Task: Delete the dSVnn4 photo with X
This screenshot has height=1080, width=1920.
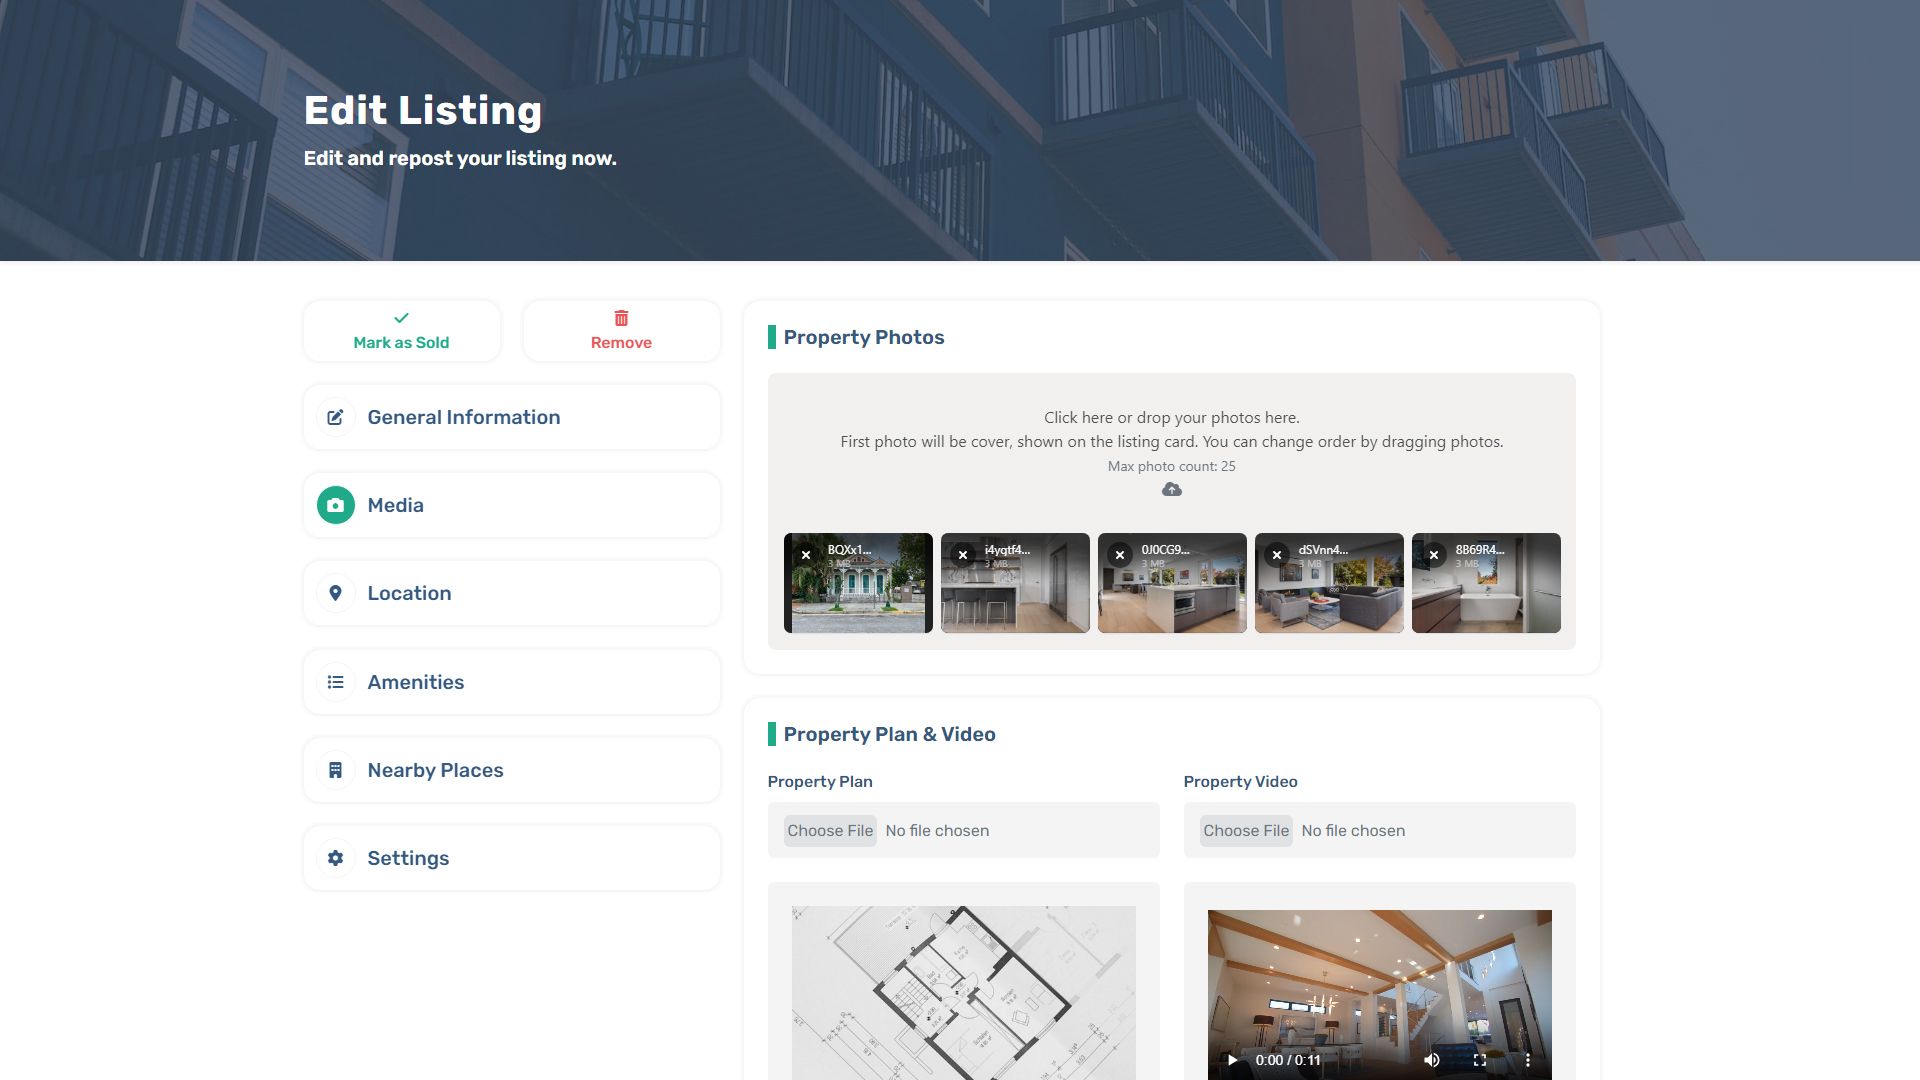Action: [1277, 555]
